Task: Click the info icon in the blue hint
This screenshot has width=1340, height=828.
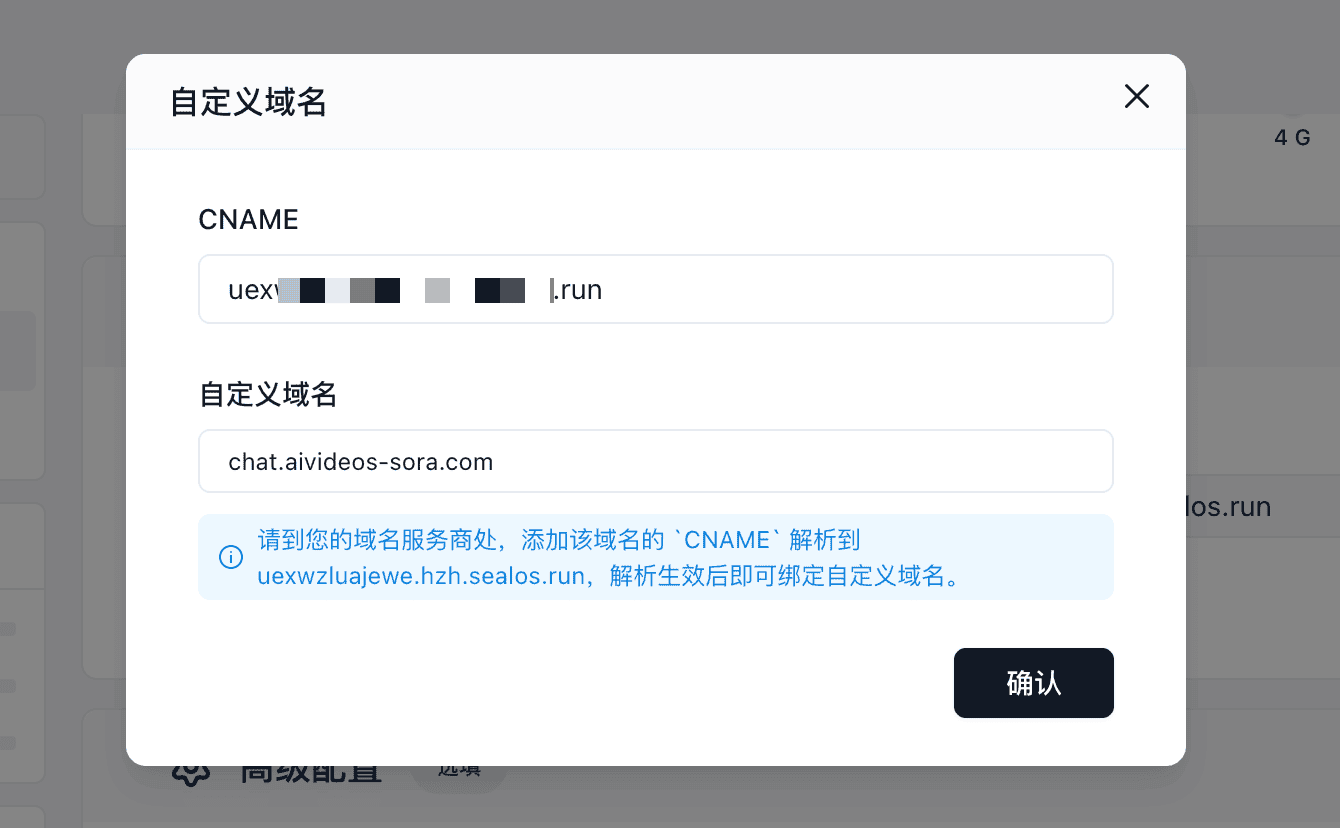Action: click(x=230, y=558)
